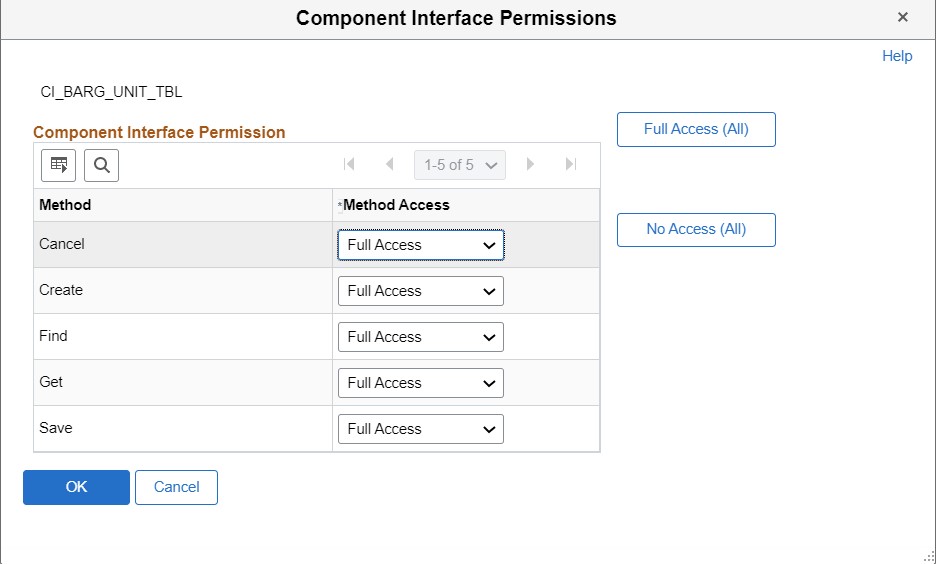Image resolution: width=936 pixels, height=564 pixels.
Task: Expand Method Access dropdown for Create
Action: 421,291
